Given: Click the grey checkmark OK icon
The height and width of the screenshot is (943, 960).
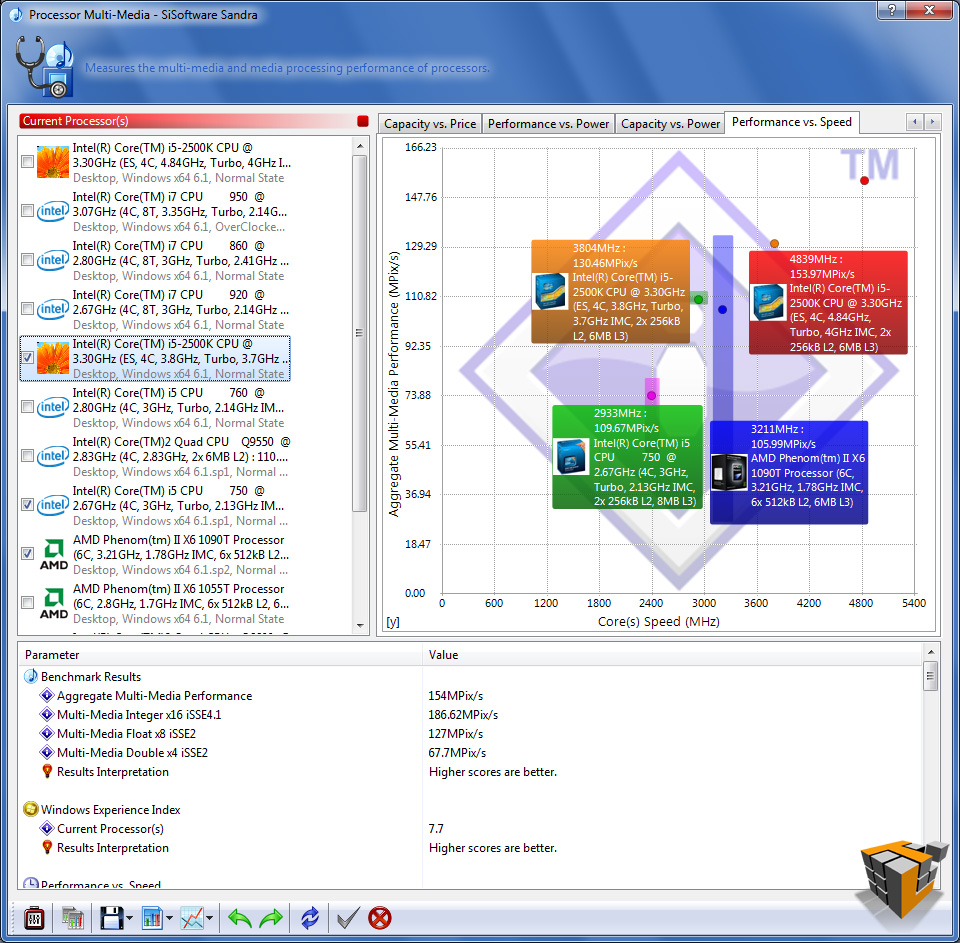Looking at the screenshot, I should [x=348, y=919].
